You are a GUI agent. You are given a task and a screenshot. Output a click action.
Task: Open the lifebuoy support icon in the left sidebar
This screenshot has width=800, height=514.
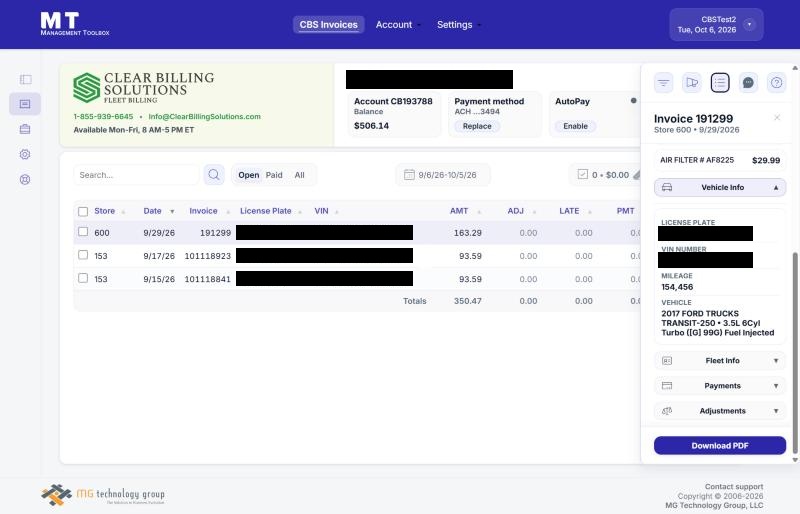click(x=25, y=179)
